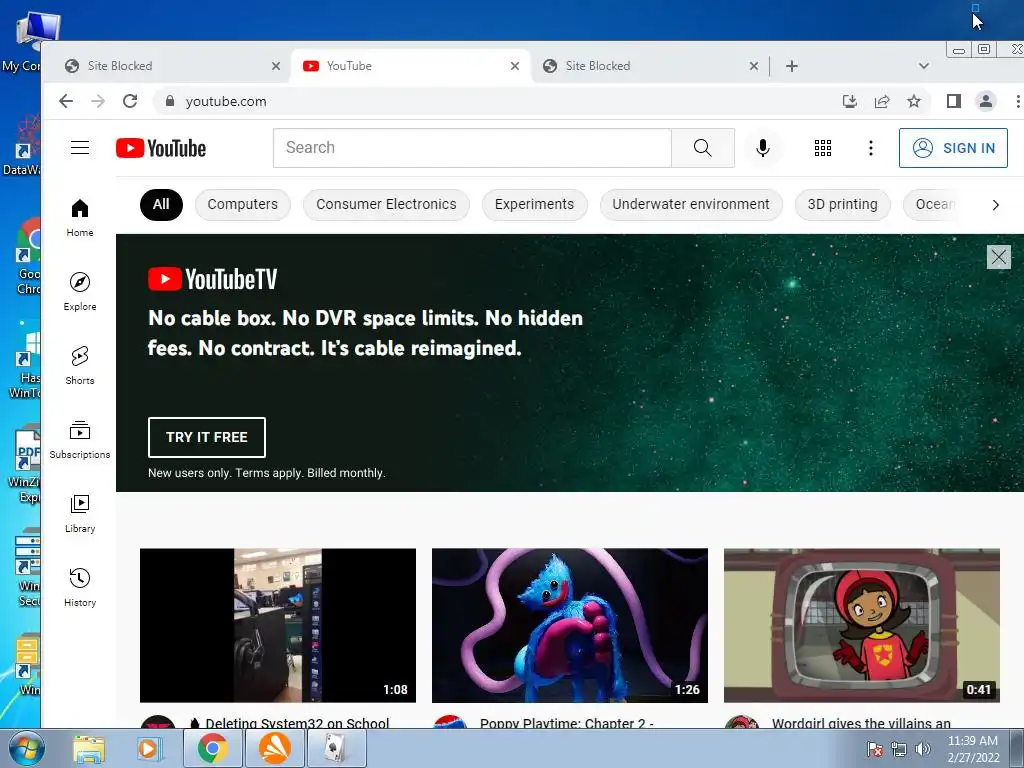Image resolution: width=1024 pixels, height=768 pixels.
Task: Select Underwater environment filter chip
Action: coord(691,204)
